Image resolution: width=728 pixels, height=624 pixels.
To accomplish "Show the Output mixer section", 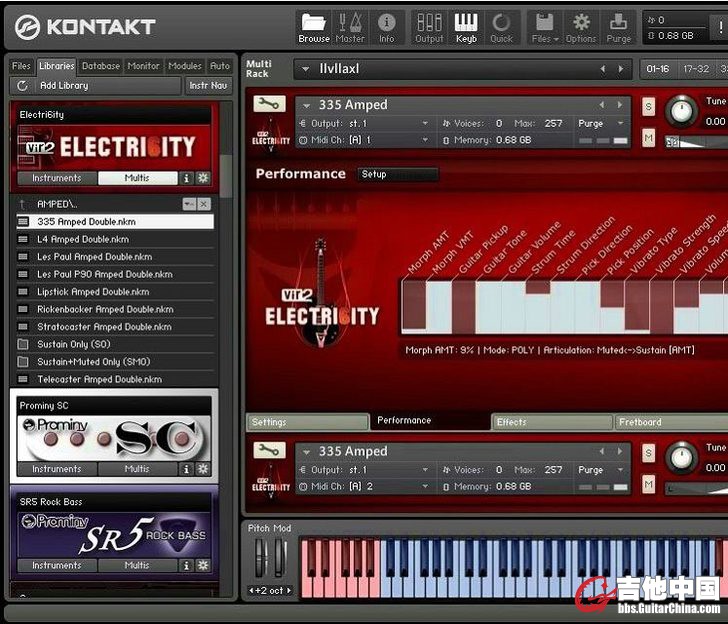I will [x=429, y=28].
